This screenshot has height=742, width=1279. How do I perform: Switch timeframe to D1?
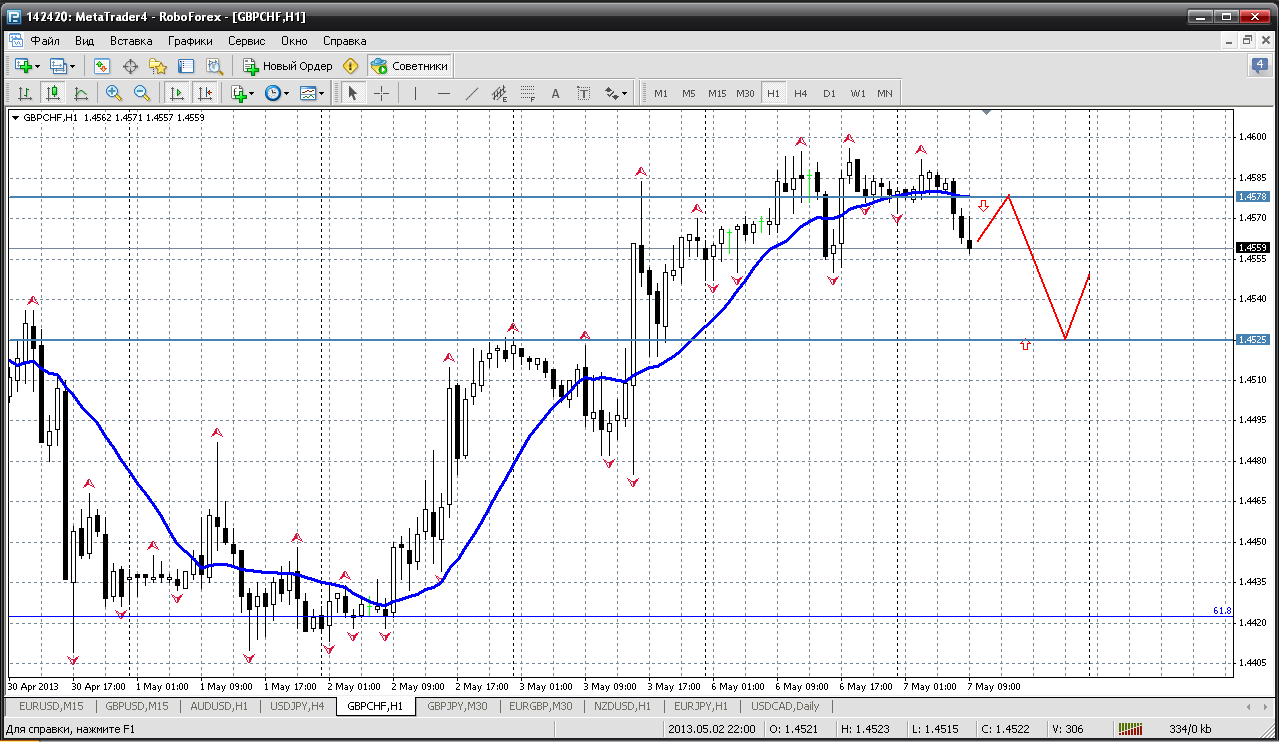click(829, 93)
